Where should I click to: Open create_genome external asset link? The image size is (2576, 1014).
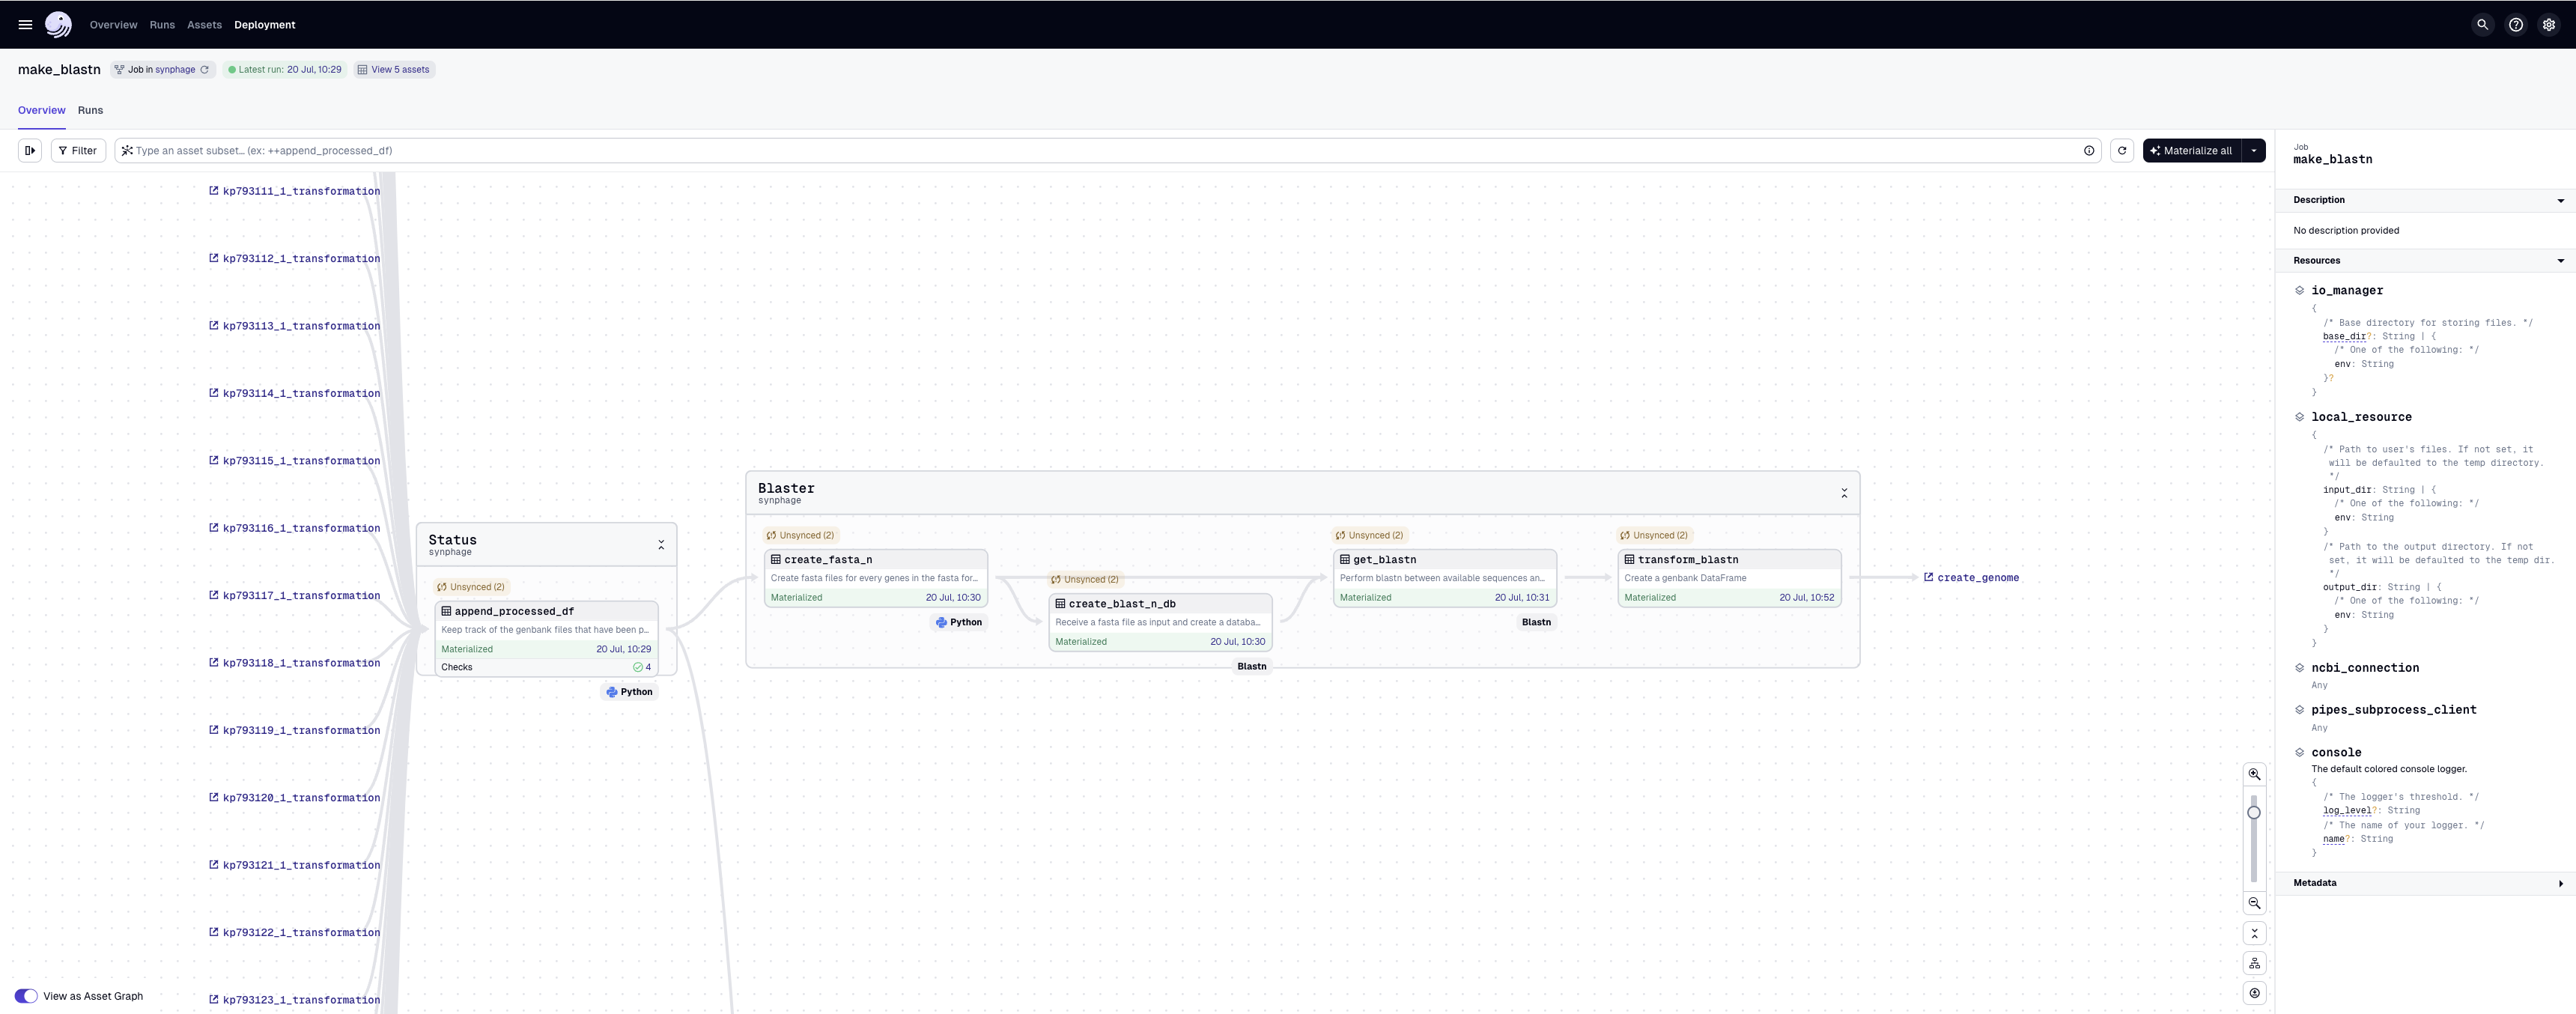(1971, 578)
